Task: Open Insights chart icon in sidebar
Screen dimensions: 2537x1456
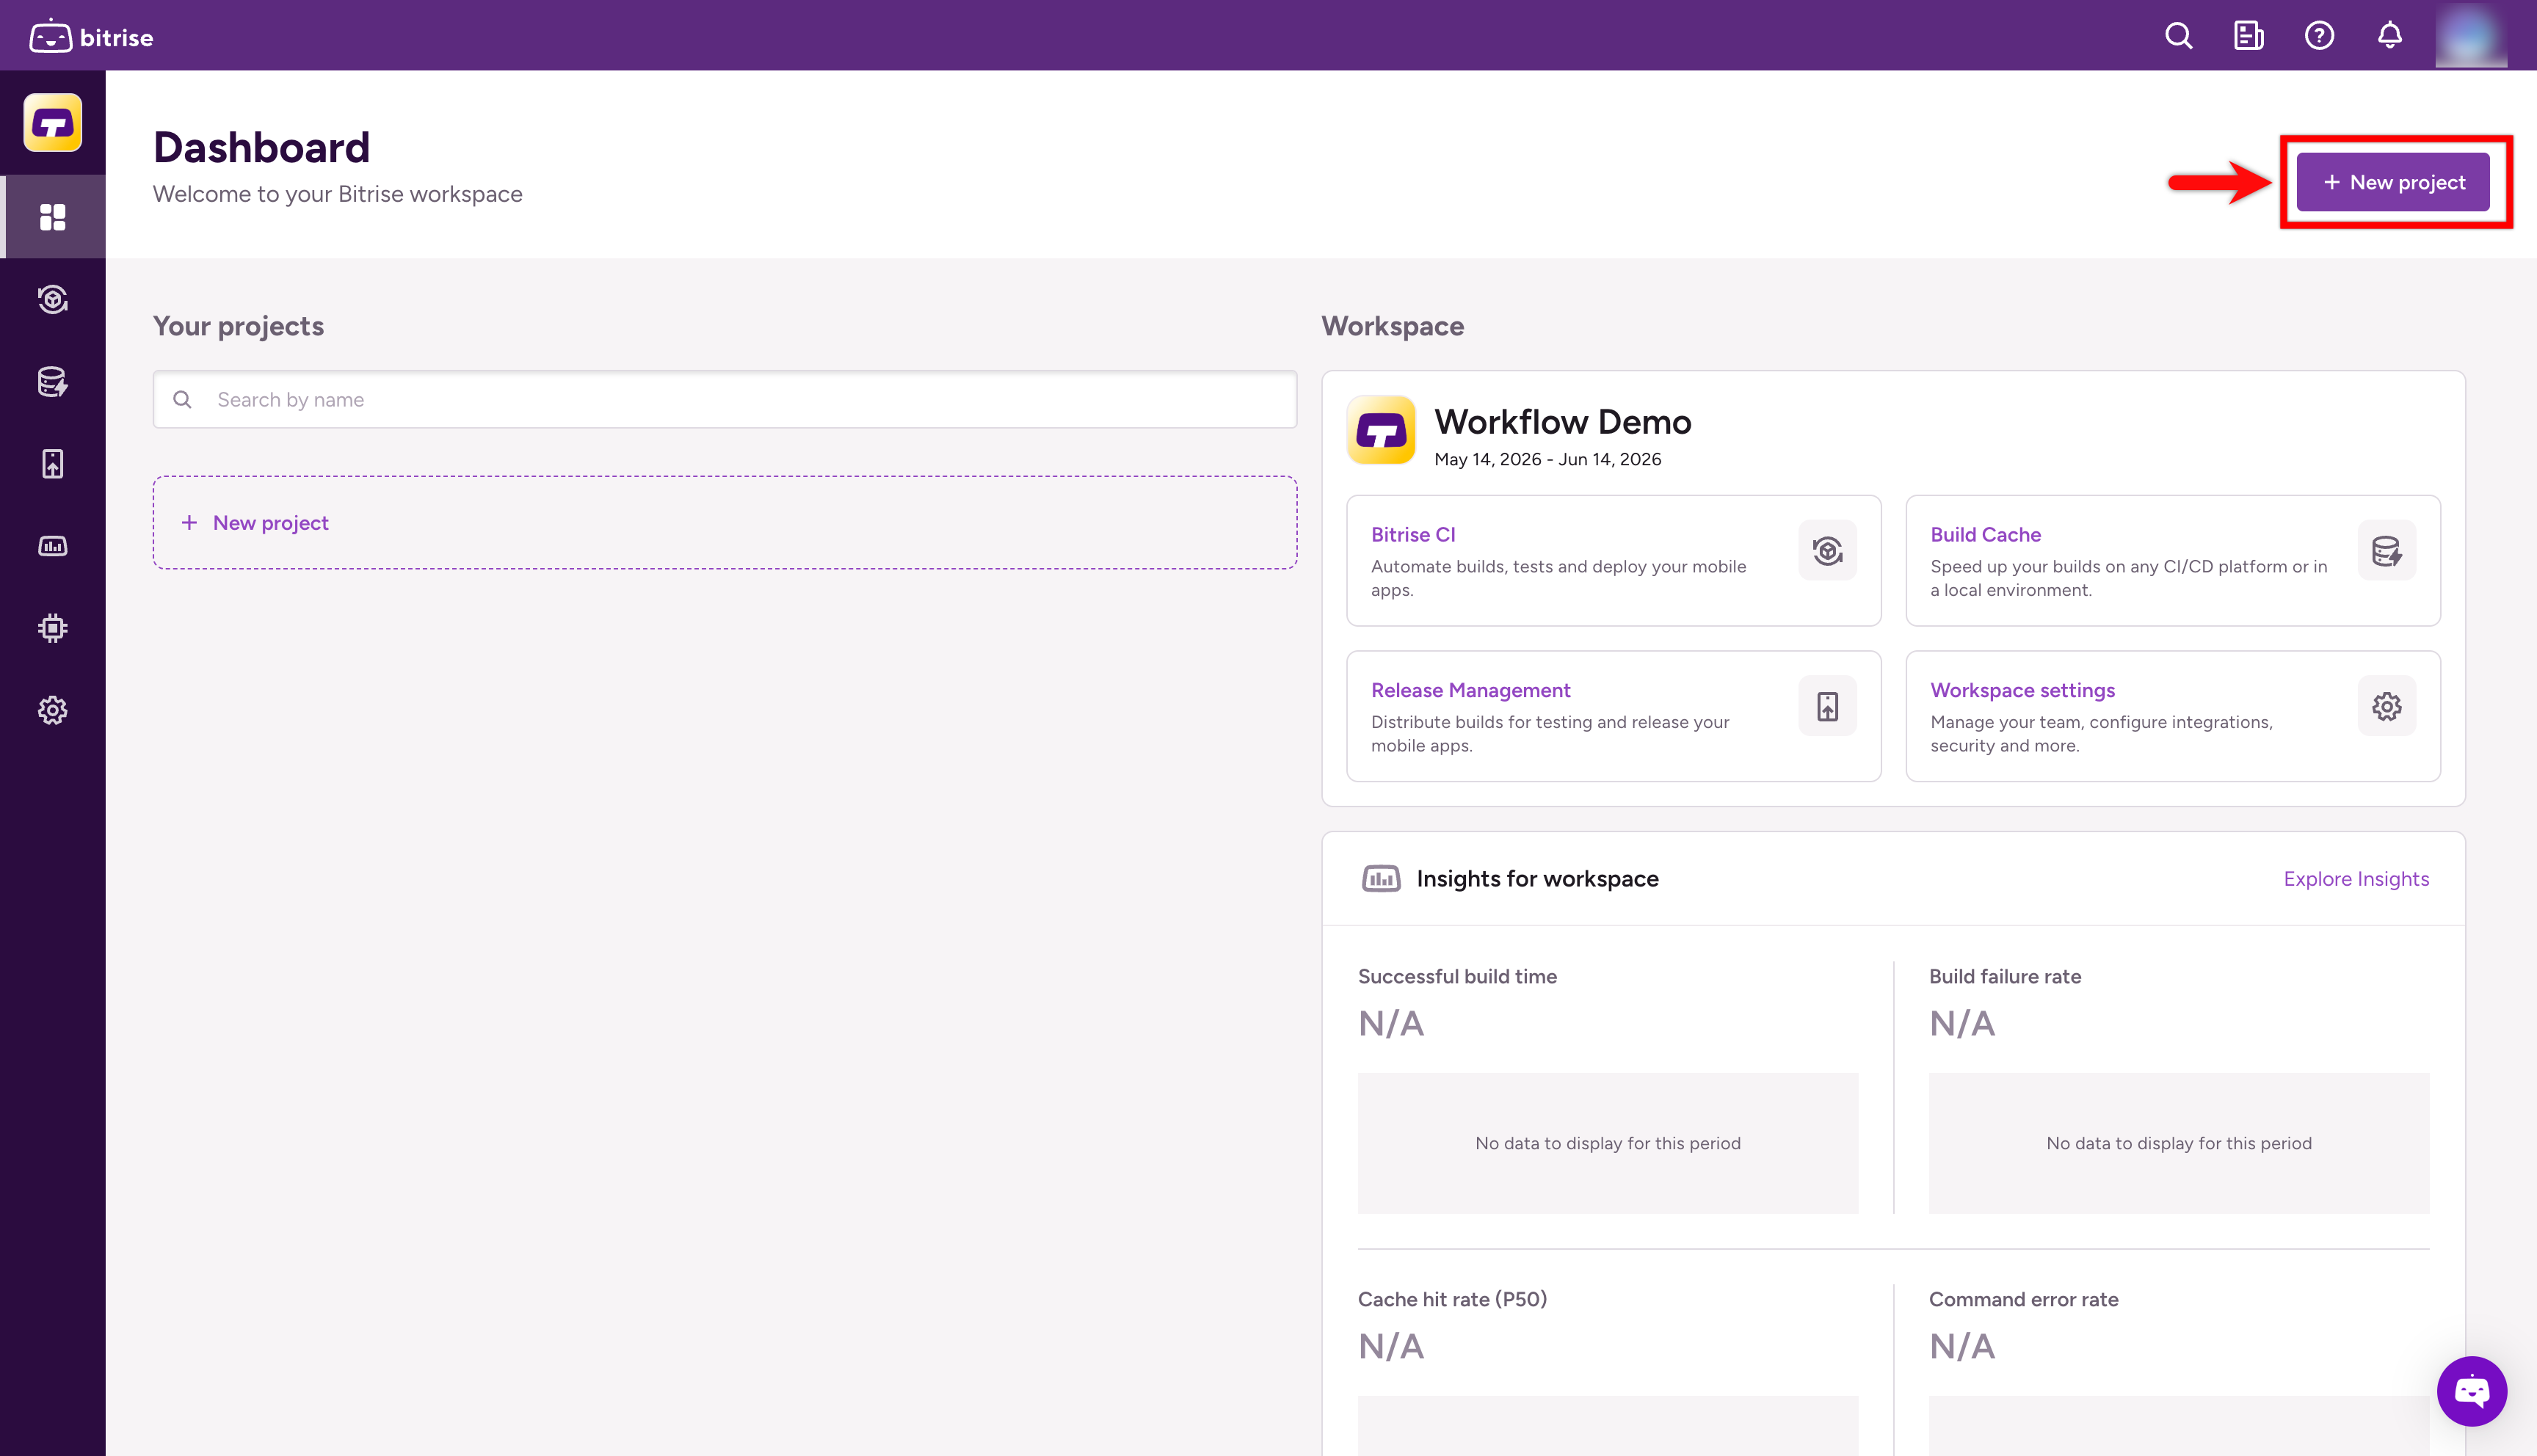Action: pyautogui.click(x=53, y=546)
